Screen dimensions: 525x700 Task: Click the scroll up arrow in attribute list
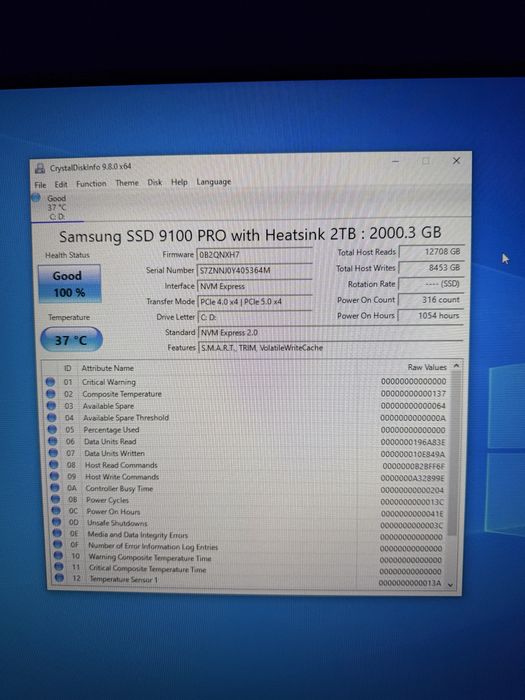tap(456, 366)
